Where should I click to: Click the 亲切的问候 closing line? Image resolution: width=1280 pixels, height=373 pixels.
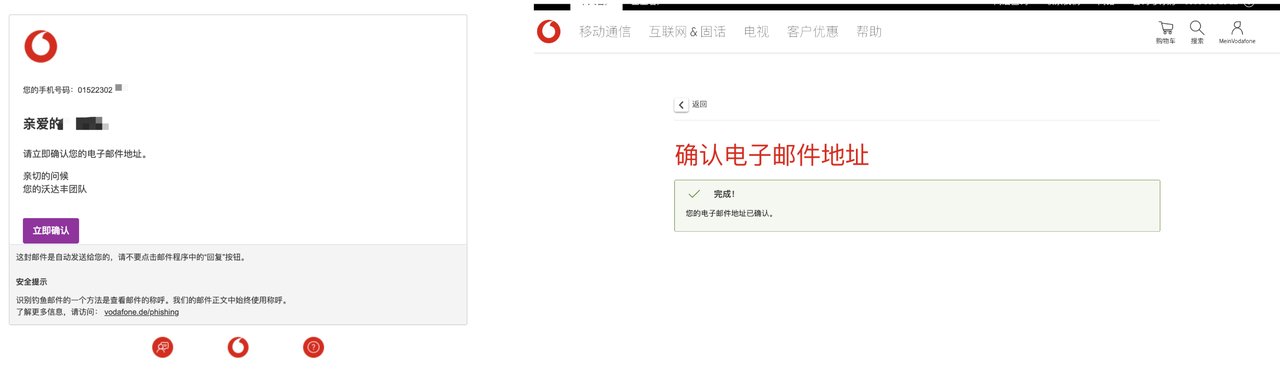tap(46, 175)
